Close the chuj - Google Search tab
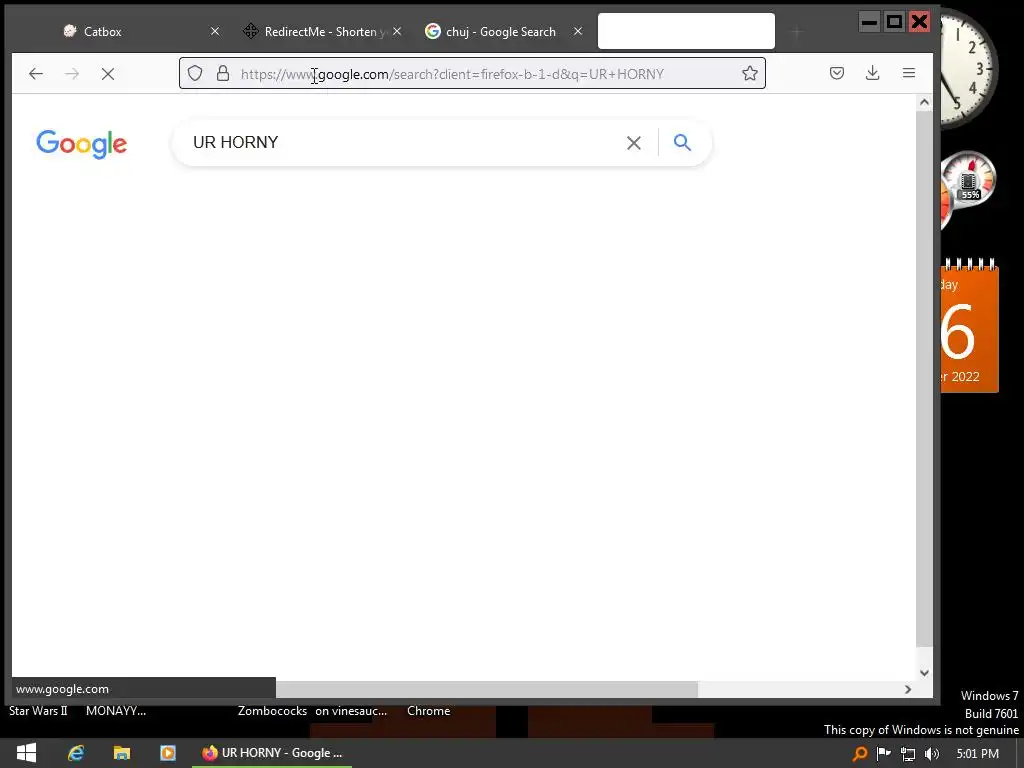 pos(578,31)
